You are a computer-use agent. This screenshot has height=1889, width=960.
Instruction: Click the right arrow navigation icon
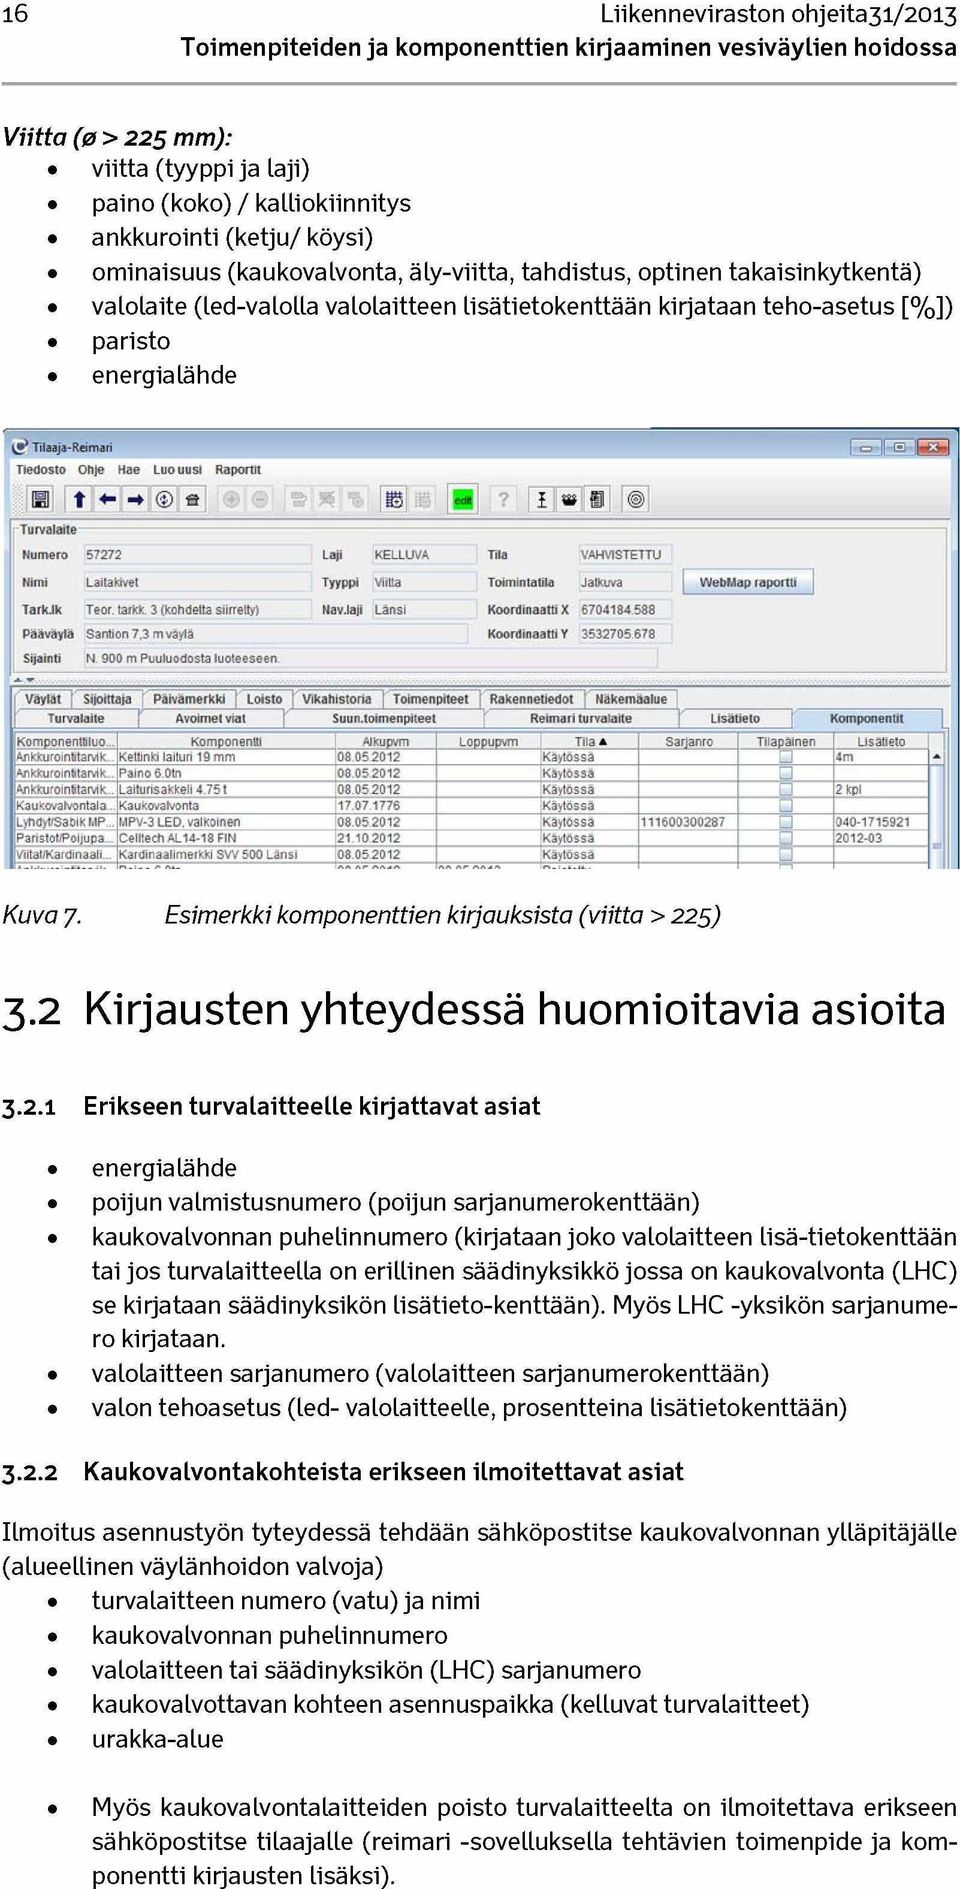pos(135,499)
